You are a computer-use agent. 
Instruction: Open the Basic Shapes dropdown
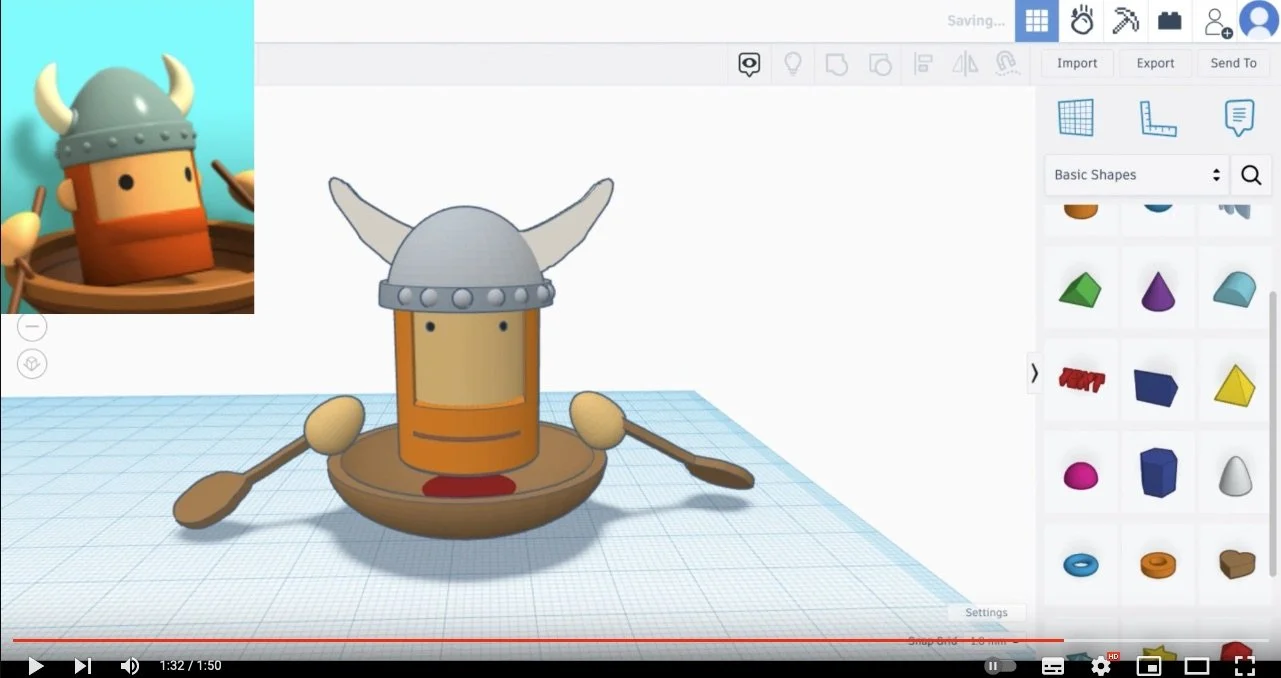pyautogui.click(x=1137, y=175)
